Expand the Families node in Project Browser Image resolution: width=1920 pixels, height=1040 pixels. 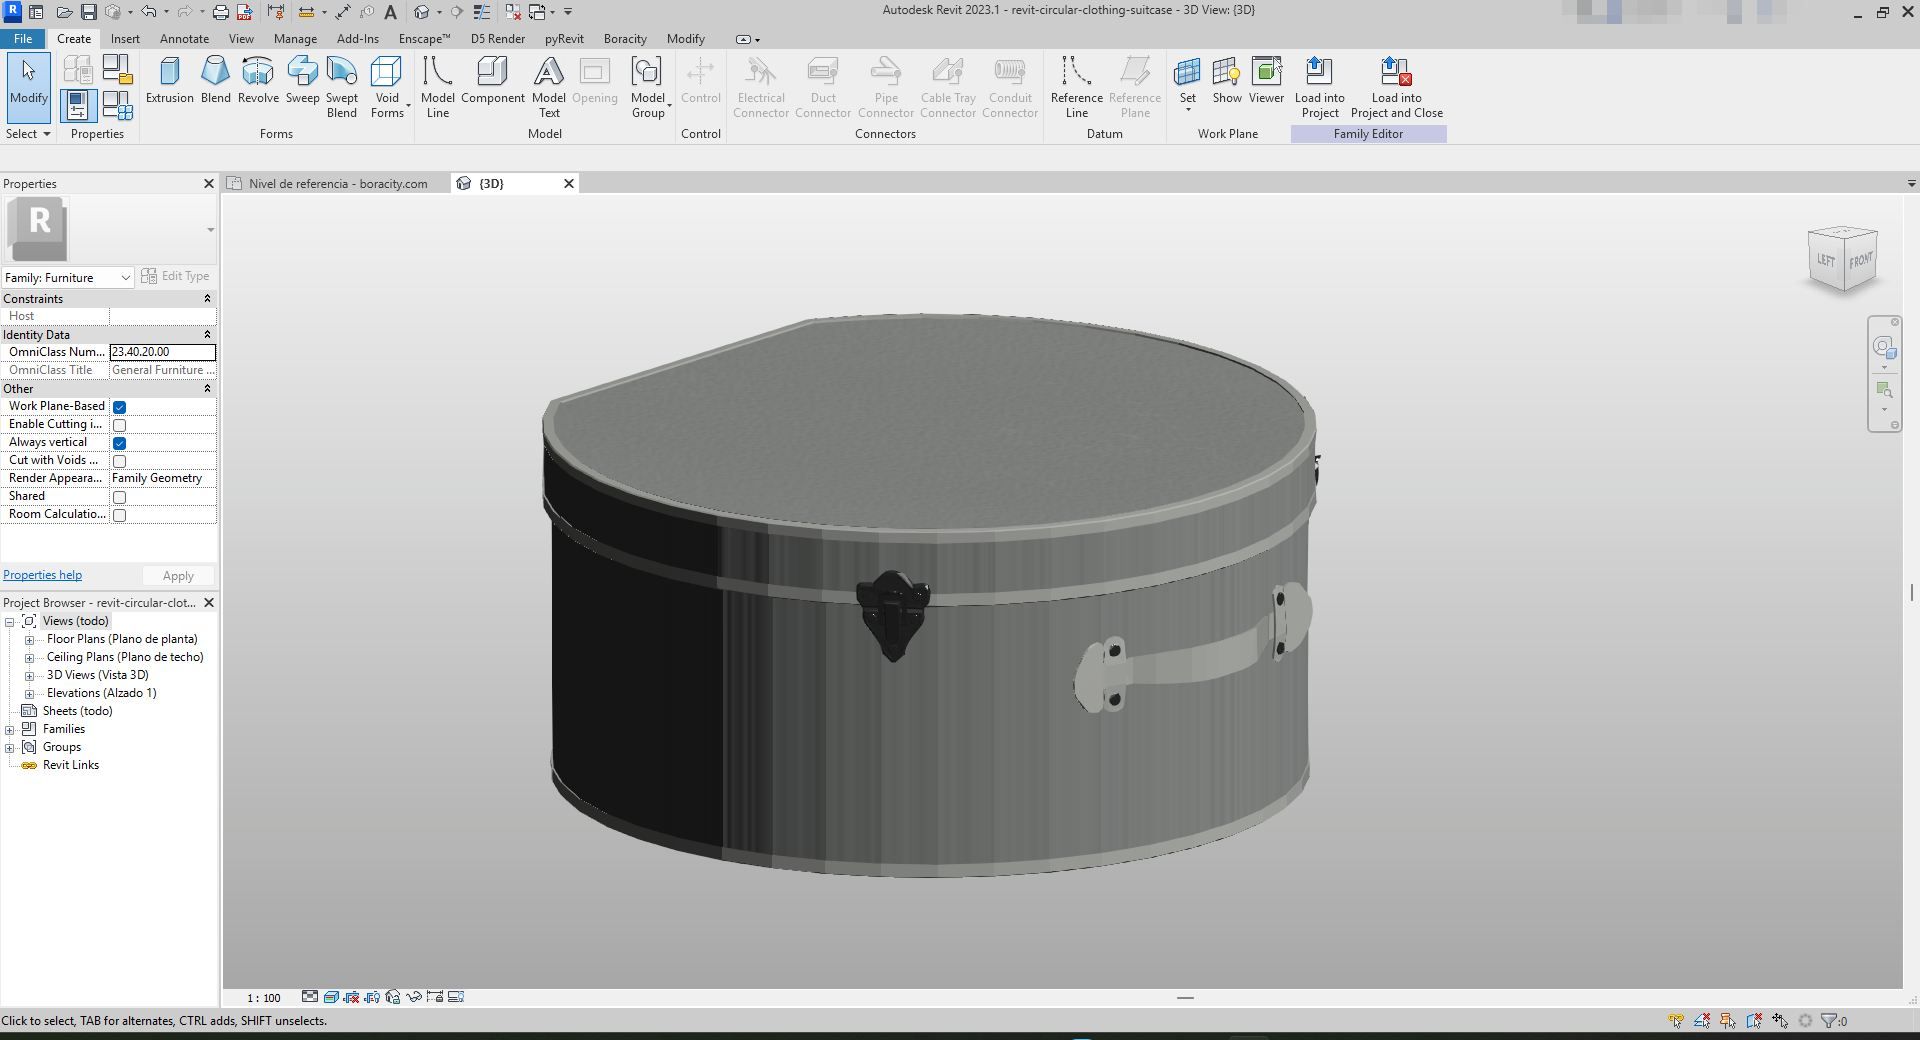click(x=10, y=730)
